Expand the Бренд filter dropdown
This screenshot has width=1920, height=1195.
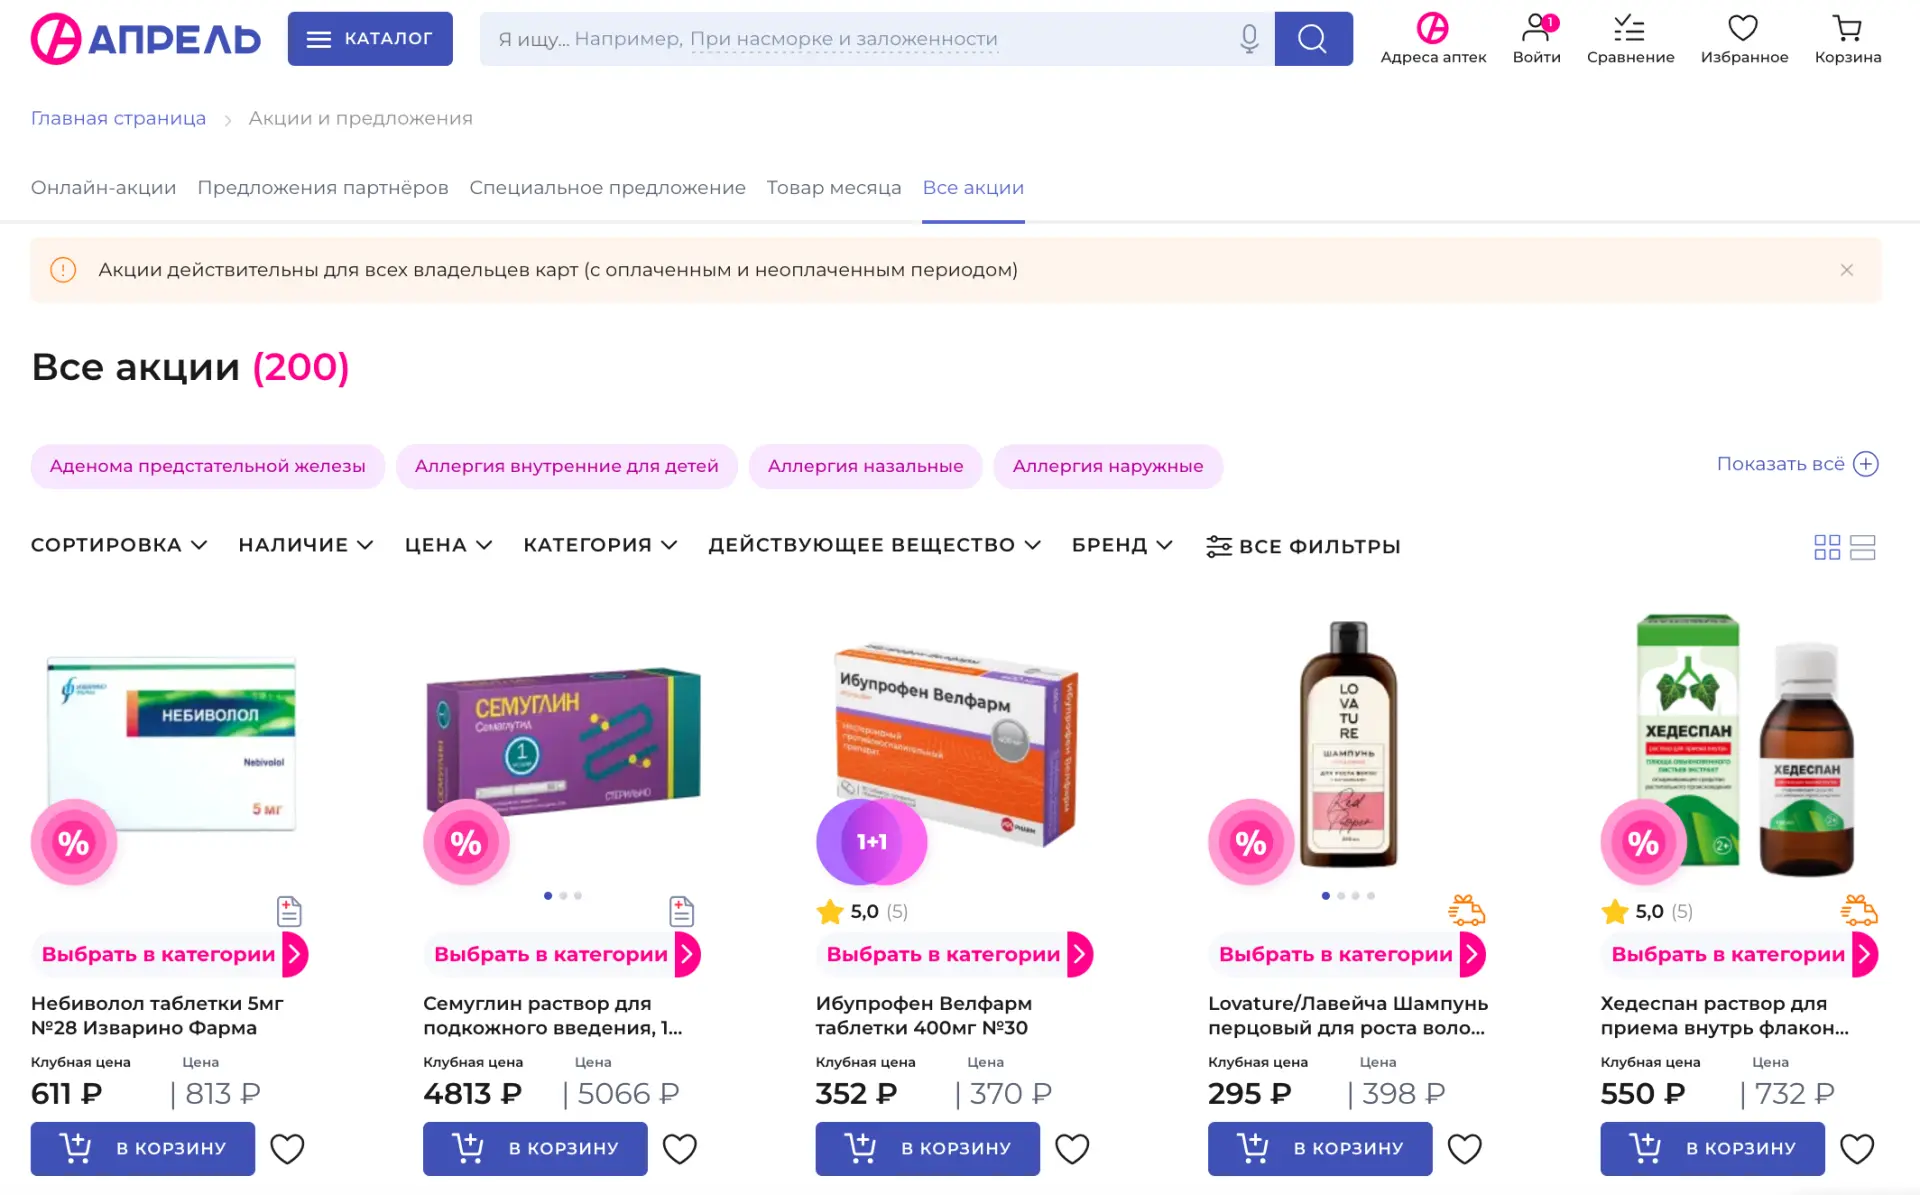pos(1121,545)
